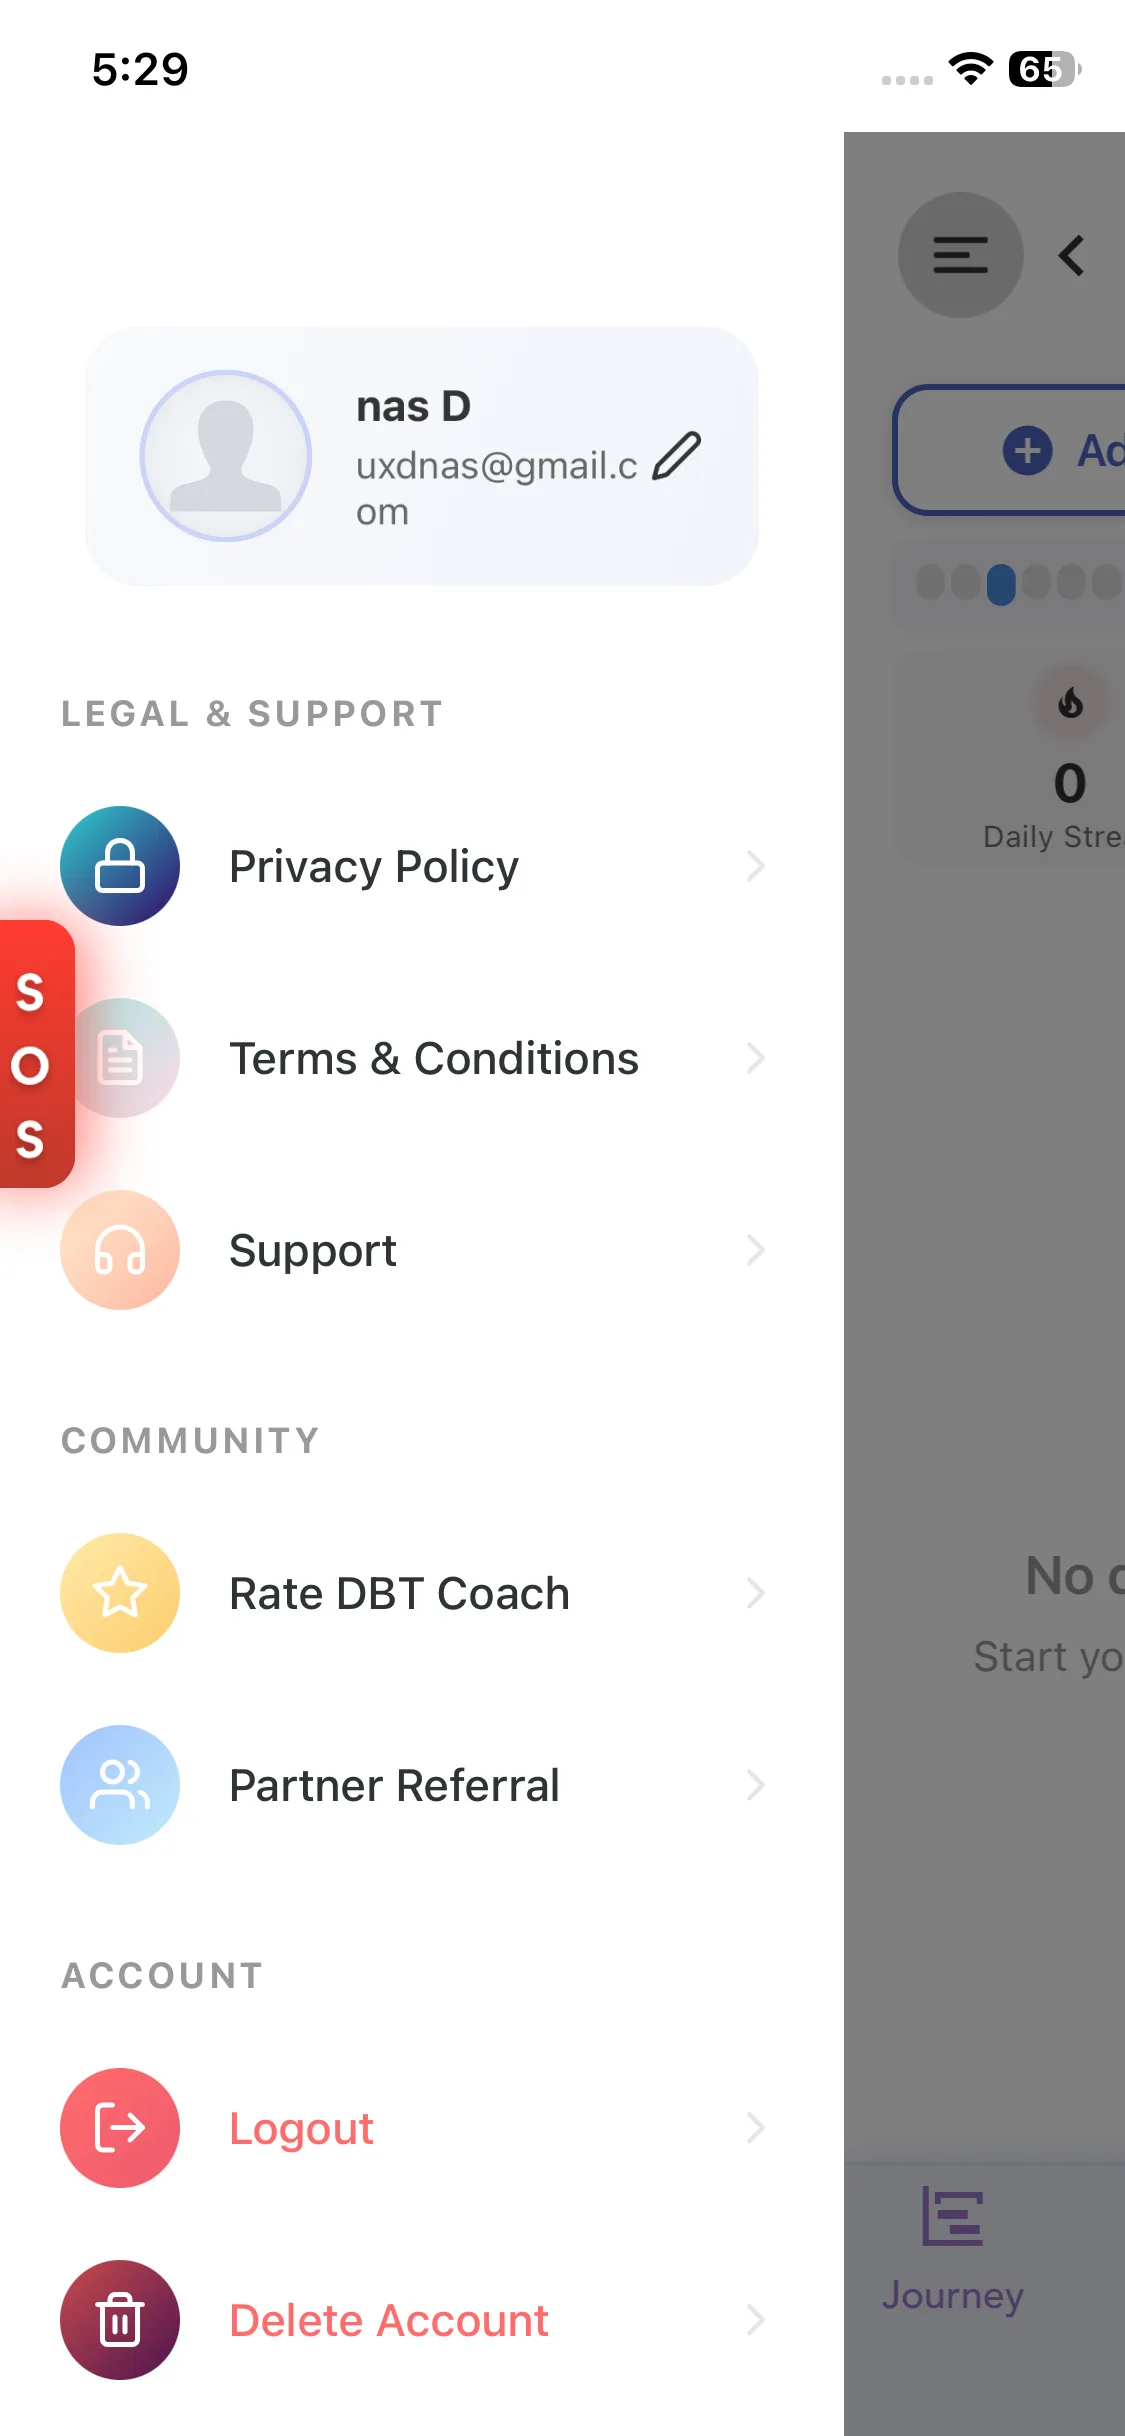Tap the Delete Account trash icon
1125x2436 pixels.
[120, 2320]
